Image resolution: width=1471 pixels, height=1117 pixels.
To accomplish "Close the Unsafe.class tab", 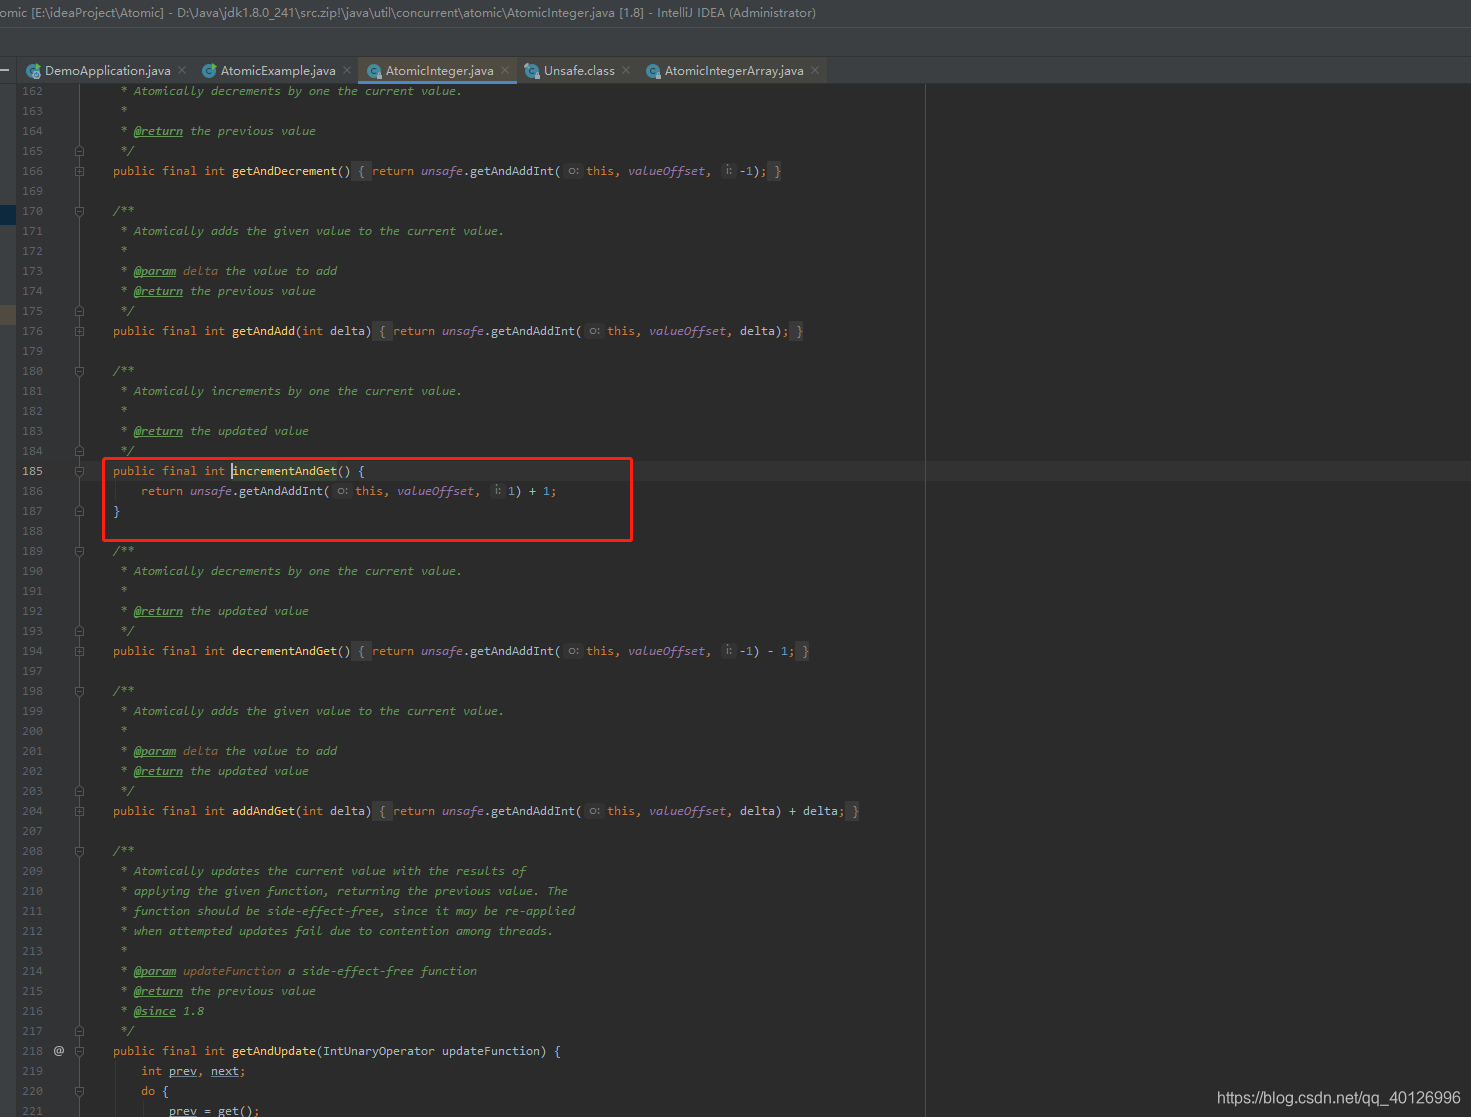I will 626,70.
